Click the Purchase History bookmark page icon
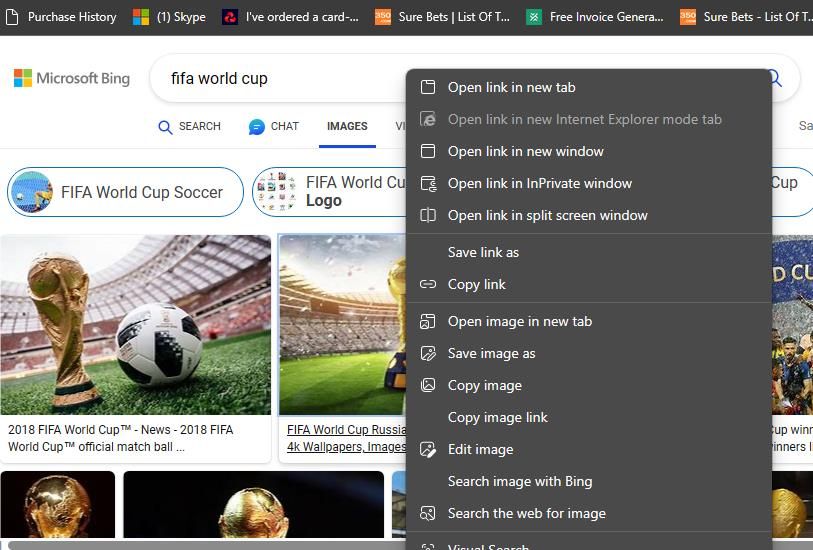Viewport: 813px width, 550px height. point(12,17)
